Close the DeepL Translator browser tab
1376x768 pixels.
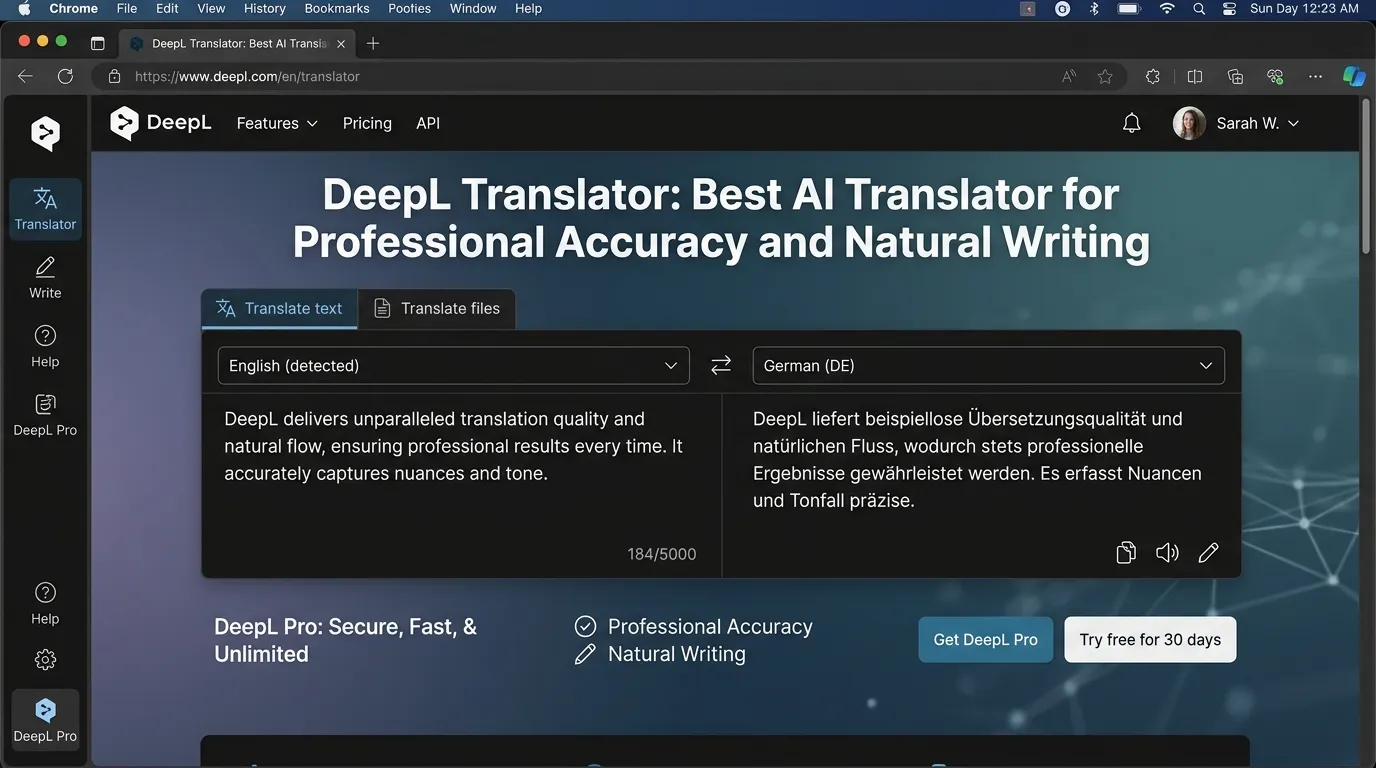tap(341, 44)
